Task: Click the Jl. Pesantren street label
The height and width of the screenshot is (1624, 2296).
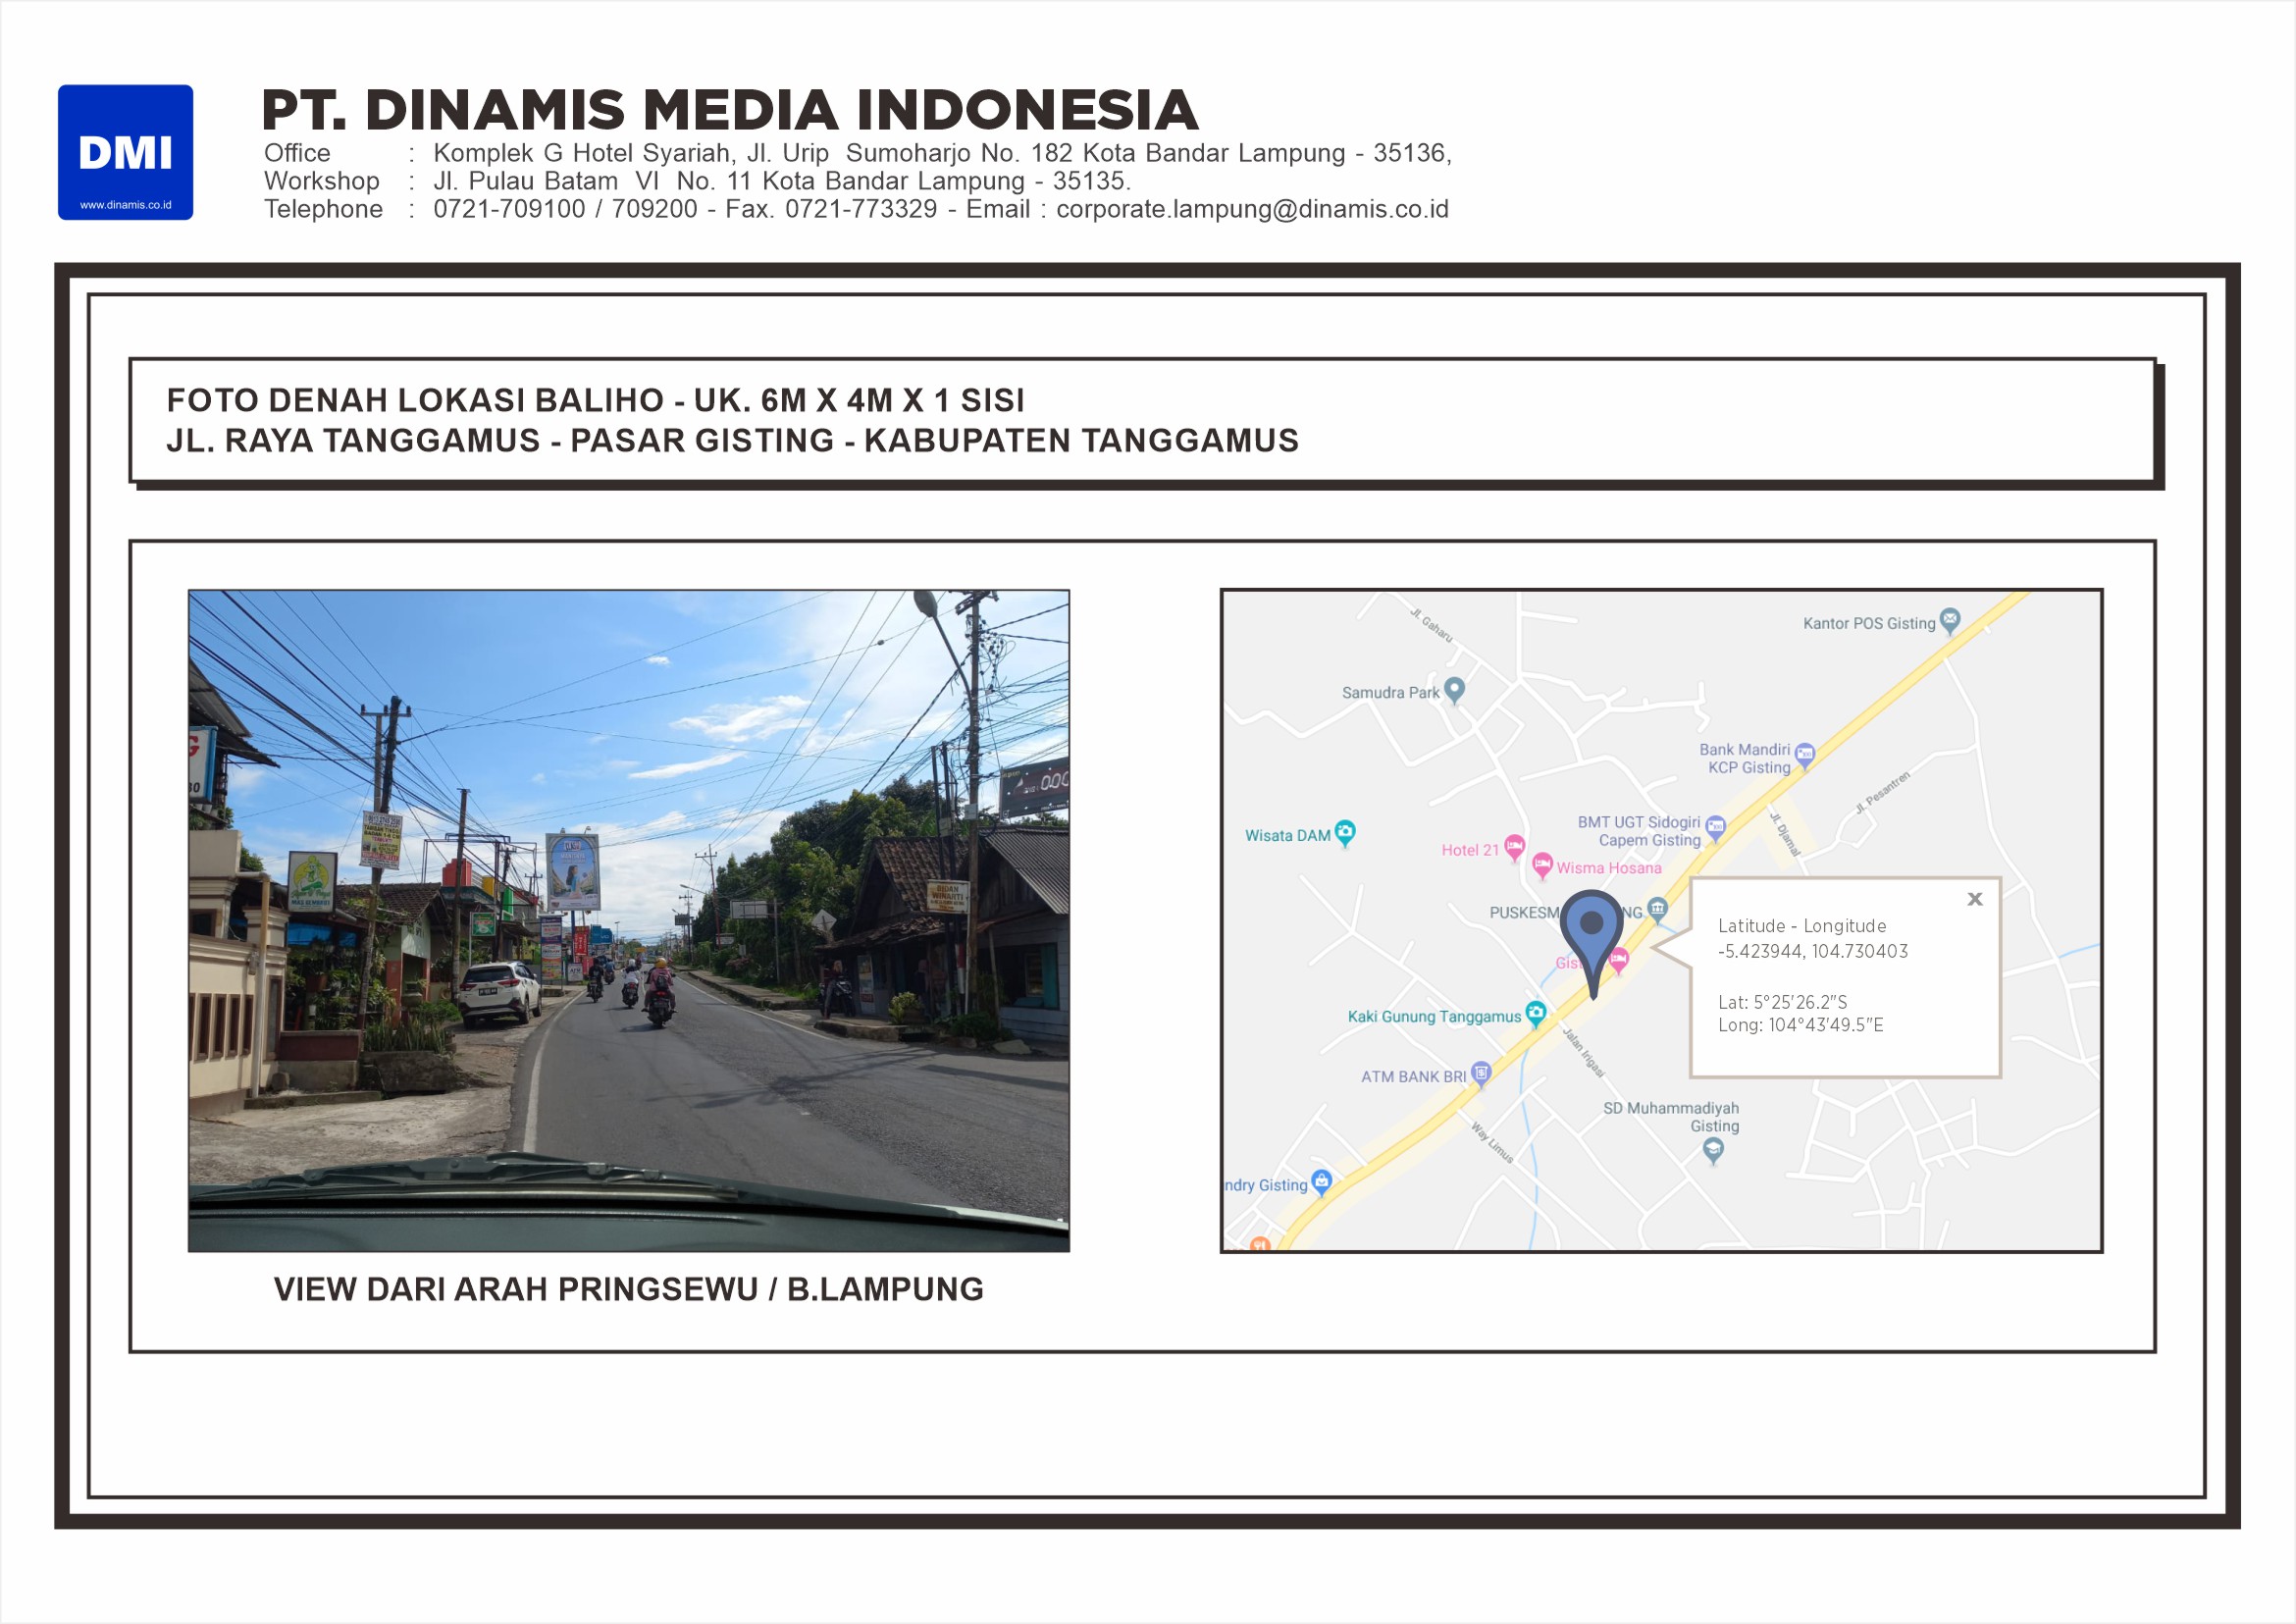Action: pyautogui.click(x=1883, y=792)
